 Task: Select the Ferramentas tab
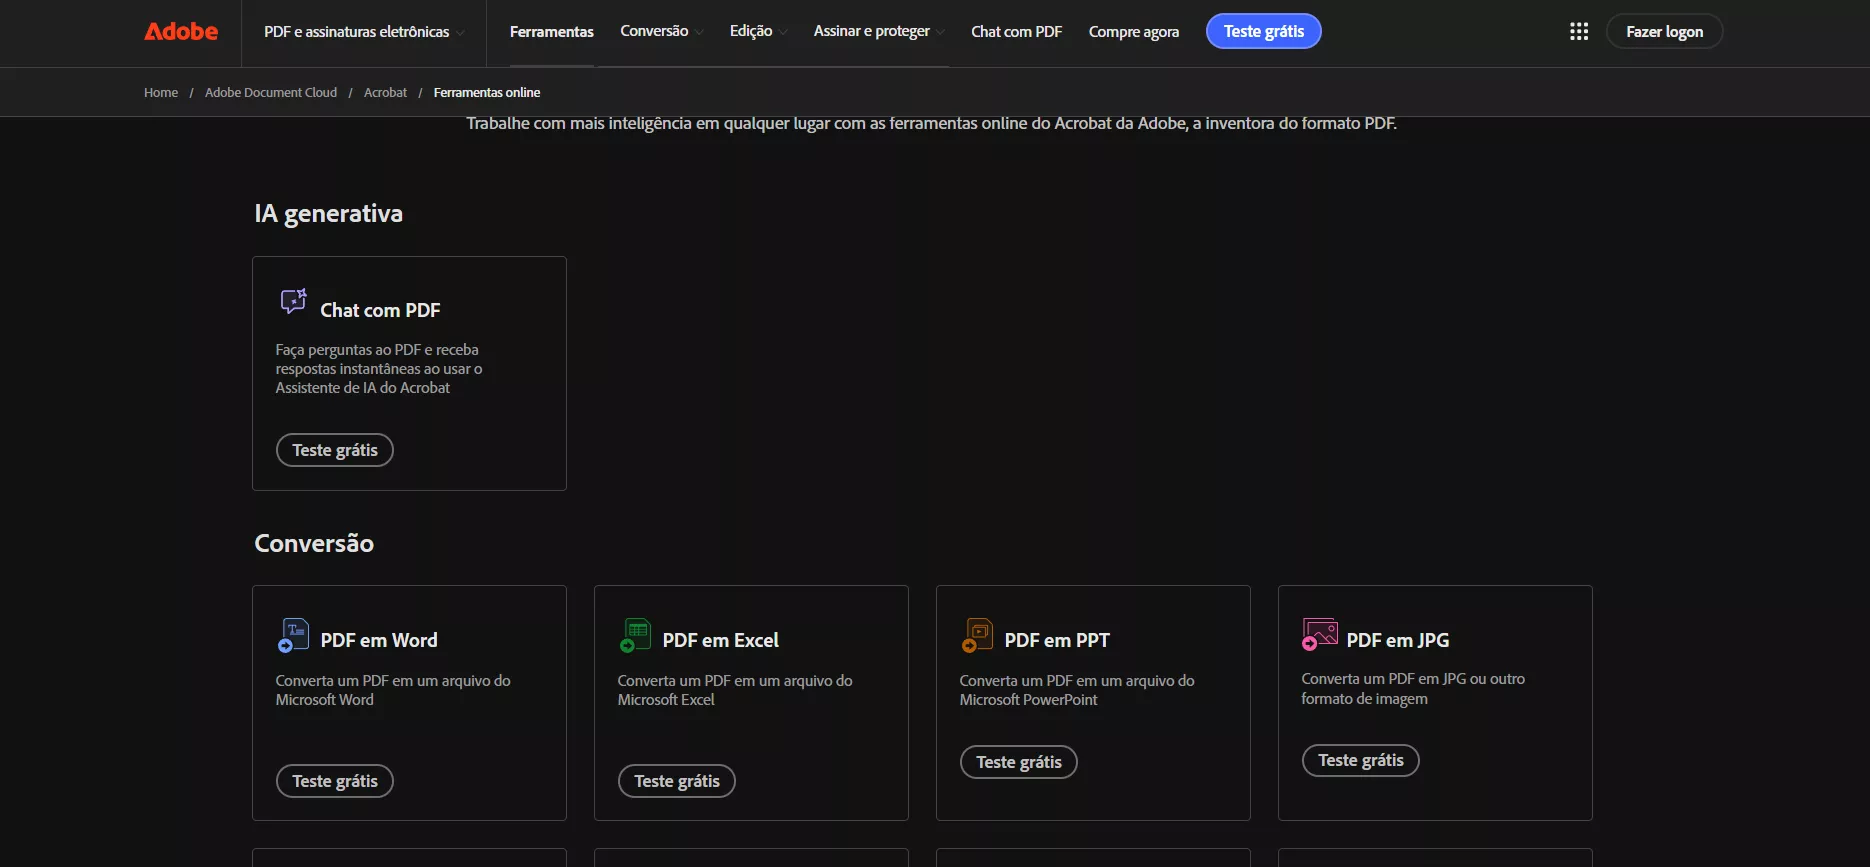click(551, 32)
